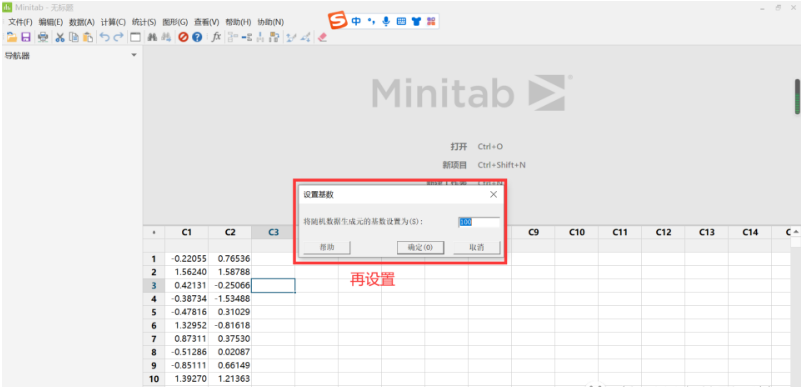The height and width of the screenshot is (387, 802).
Task: Click the Sogou soft keyboard icon
Action: (x=402, y=21)
